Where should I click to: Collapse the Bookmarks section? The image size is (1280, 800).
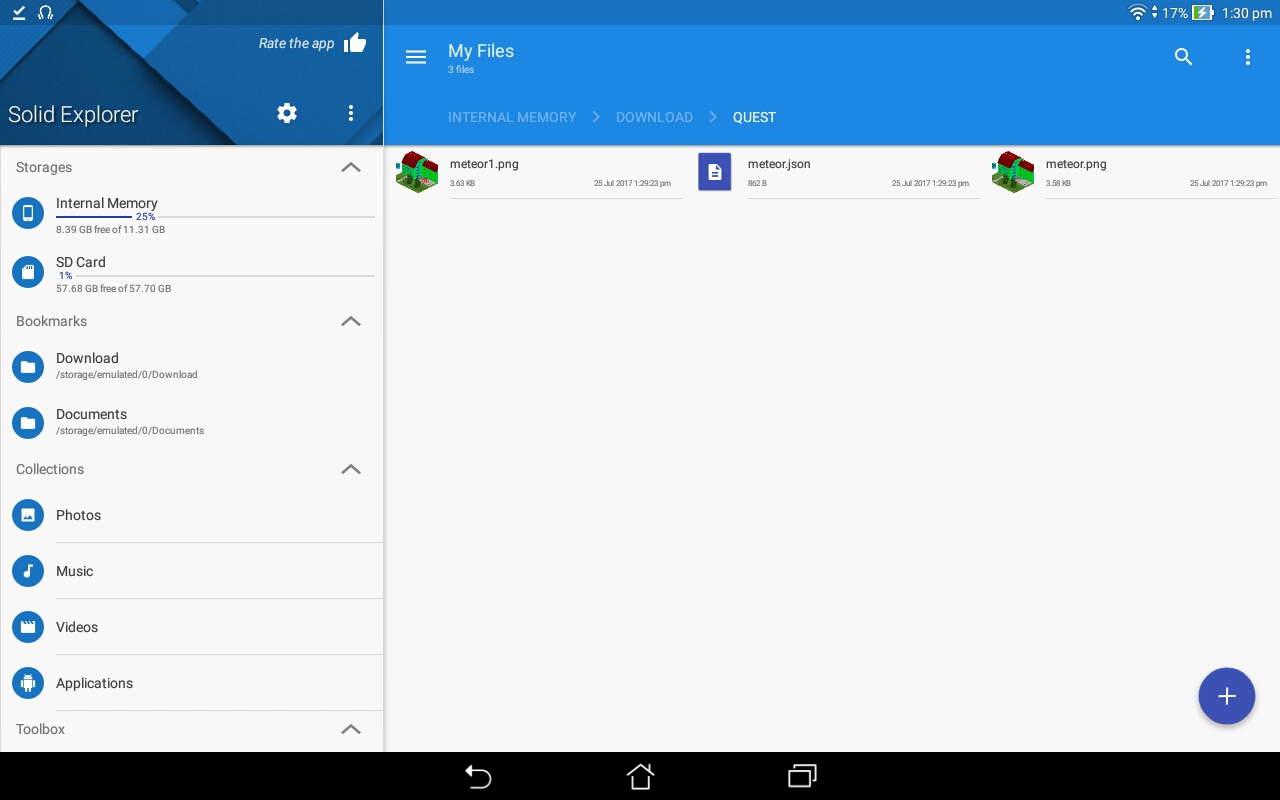[x=351, y=321]
